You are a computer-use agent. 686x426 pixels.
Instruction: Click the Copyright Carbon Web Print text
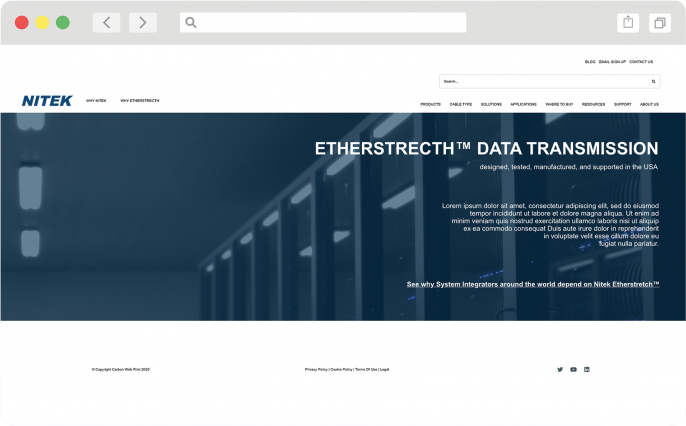(121, 370)
